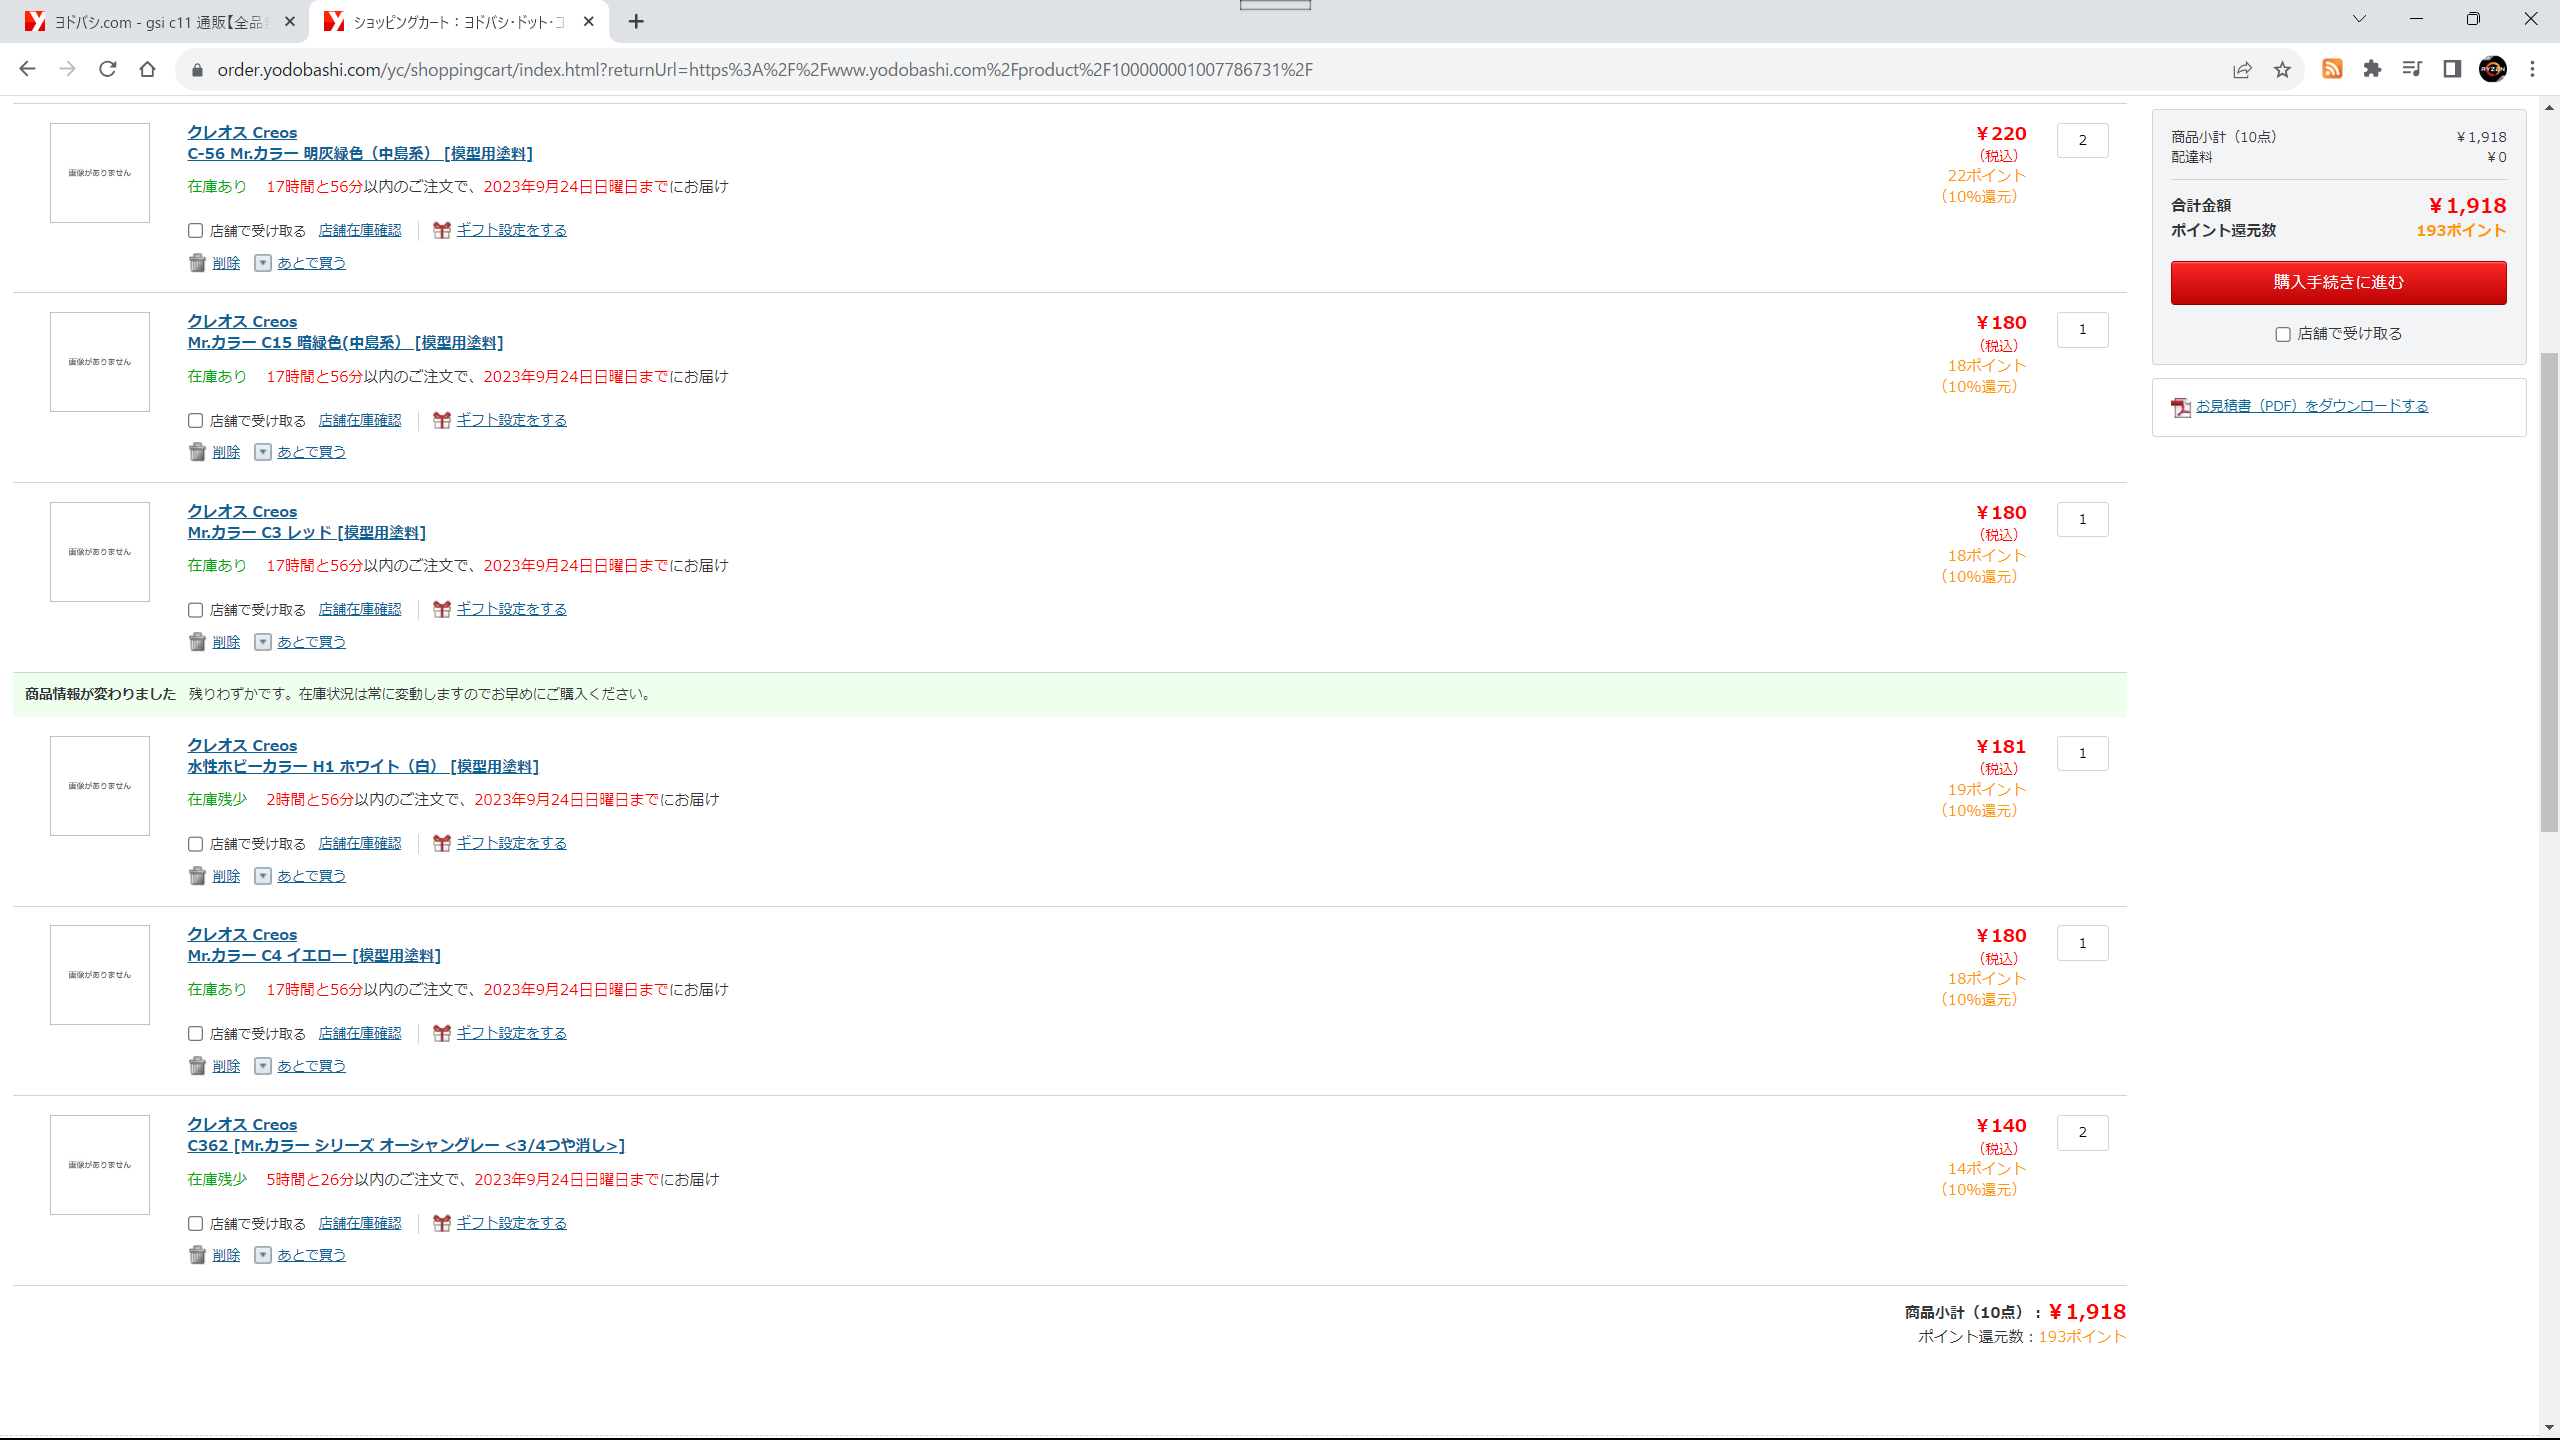Viewport: 2560px width, 1440px height.
Task: Navigate back in browser
Action: click(x=28, y=69)
